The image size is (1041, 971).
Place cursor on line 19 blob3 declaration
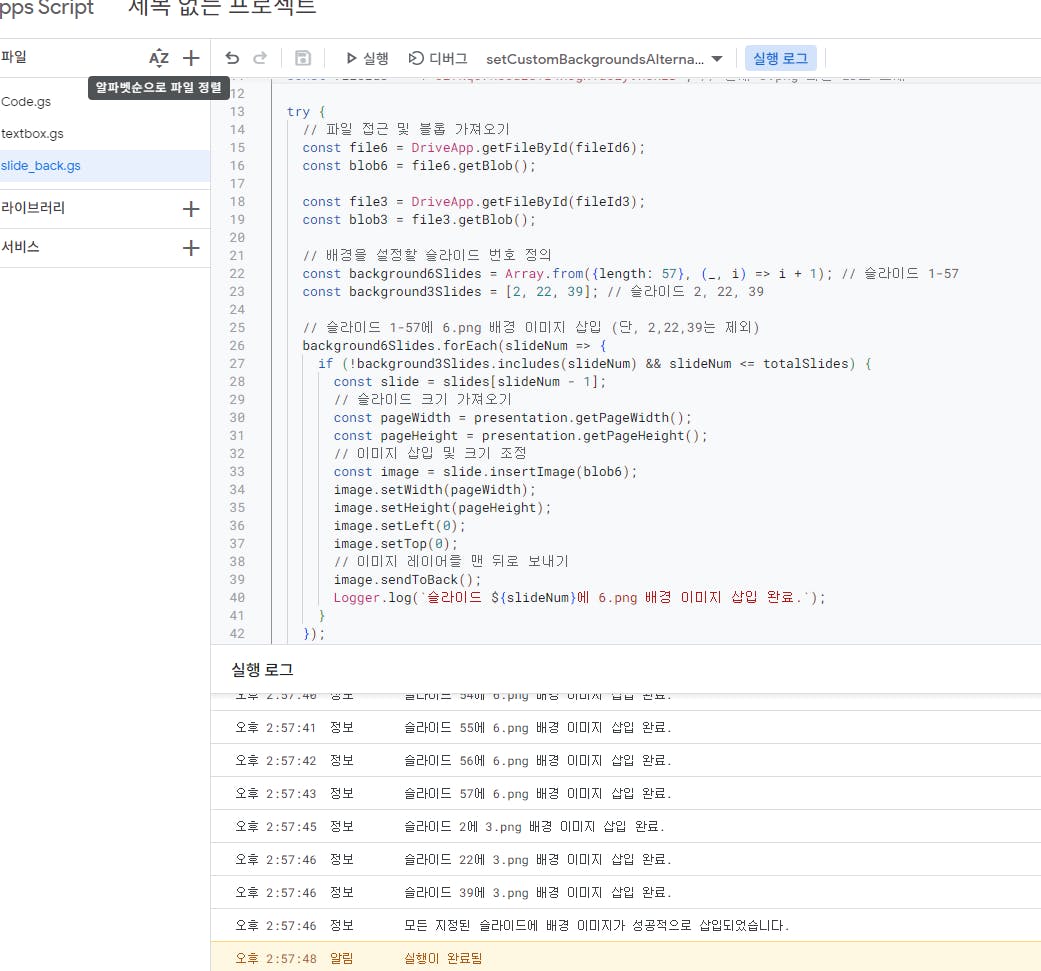[x=419, y=219]
